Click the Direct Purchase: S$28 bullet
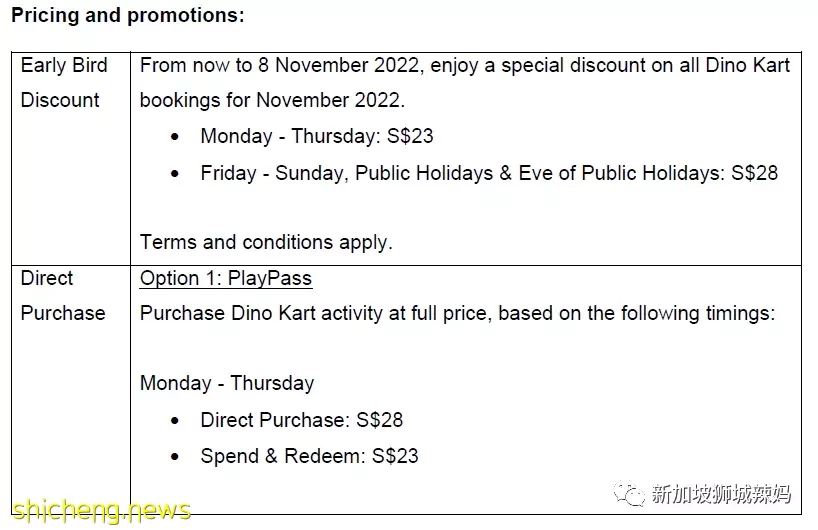Image resolution: width=818 pixels, height=530 pixels. 302,420
